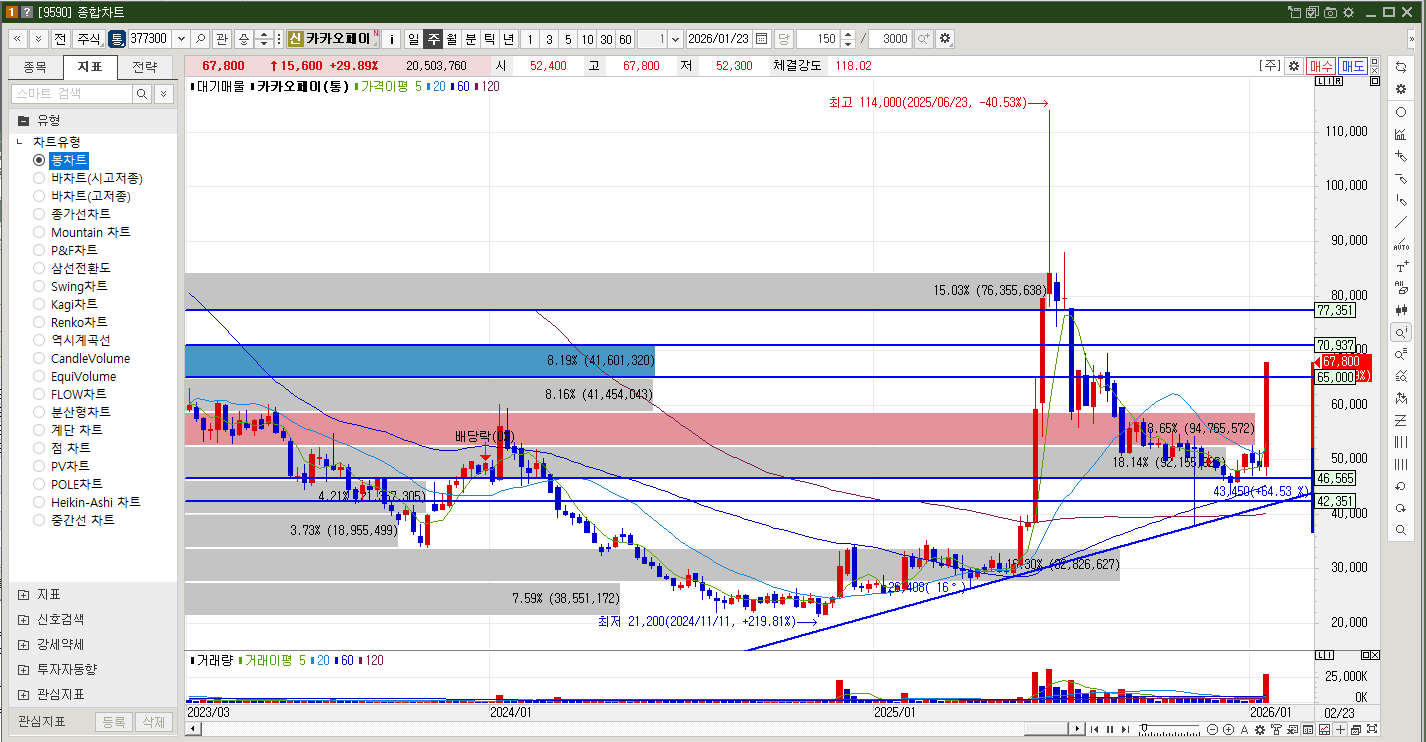Click the pause playback button

(x=1109, y=730)
